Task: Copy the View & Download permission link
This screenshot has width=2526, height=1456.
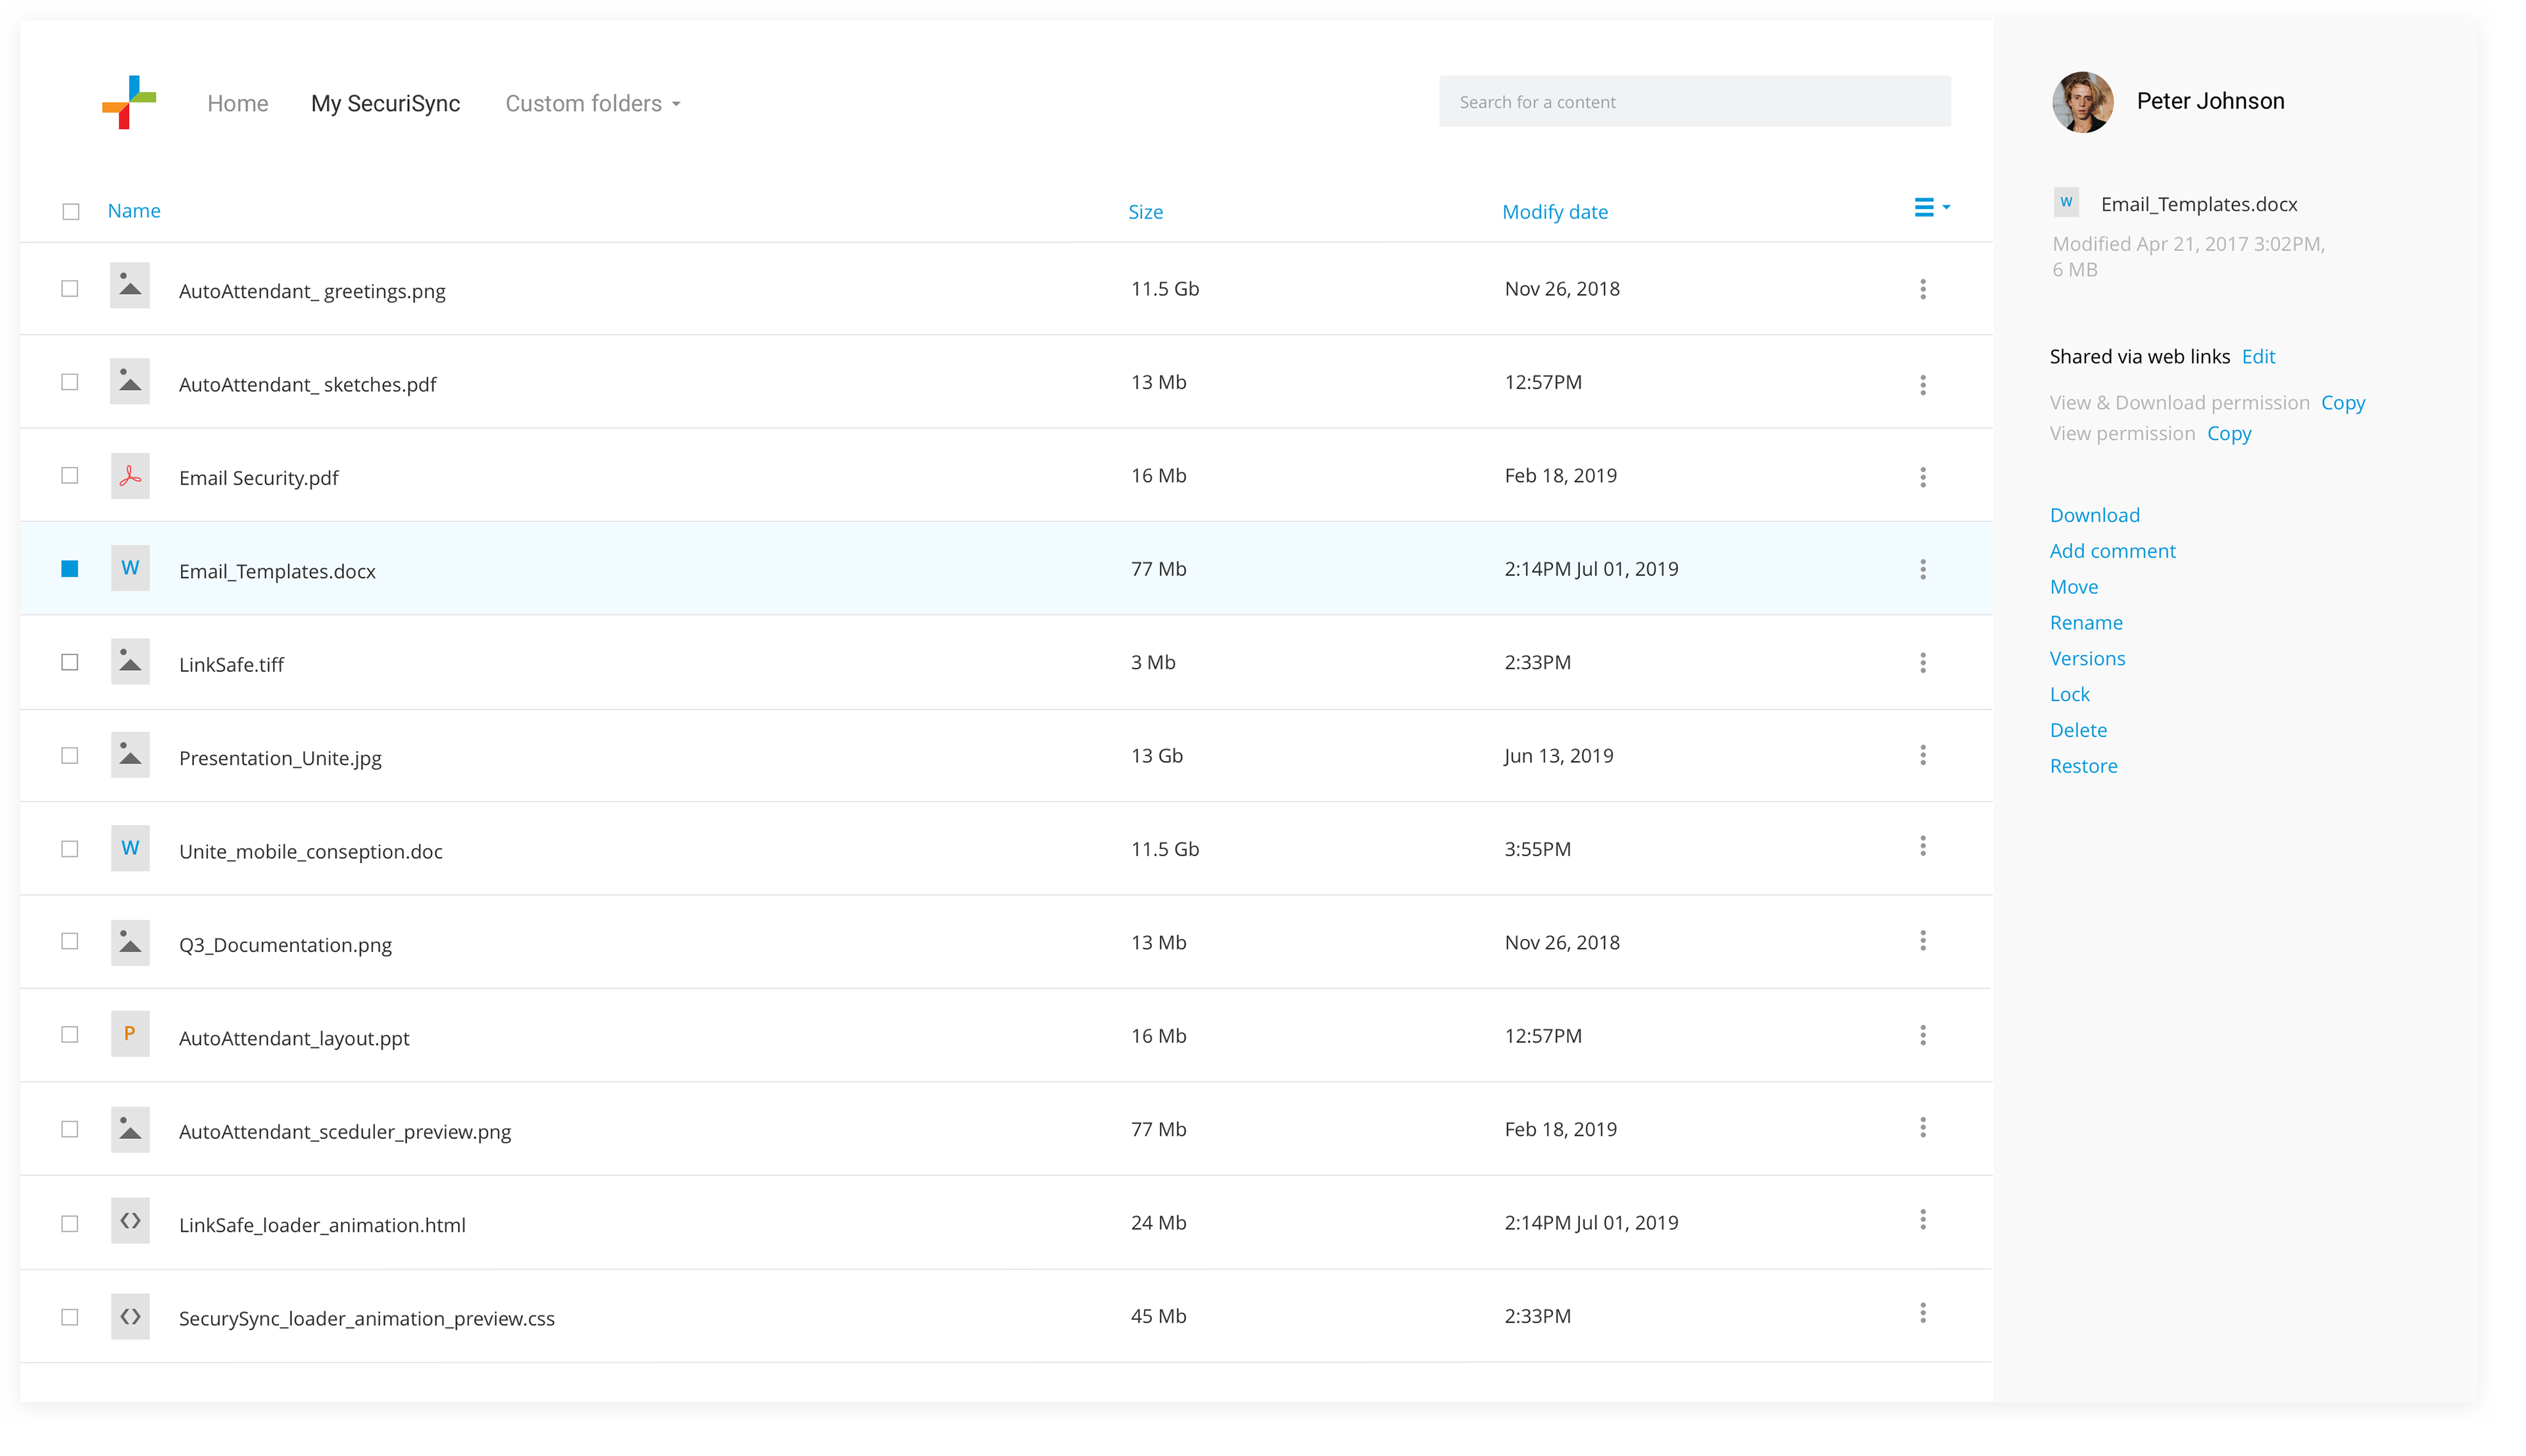Action: tap(2343, 403)
